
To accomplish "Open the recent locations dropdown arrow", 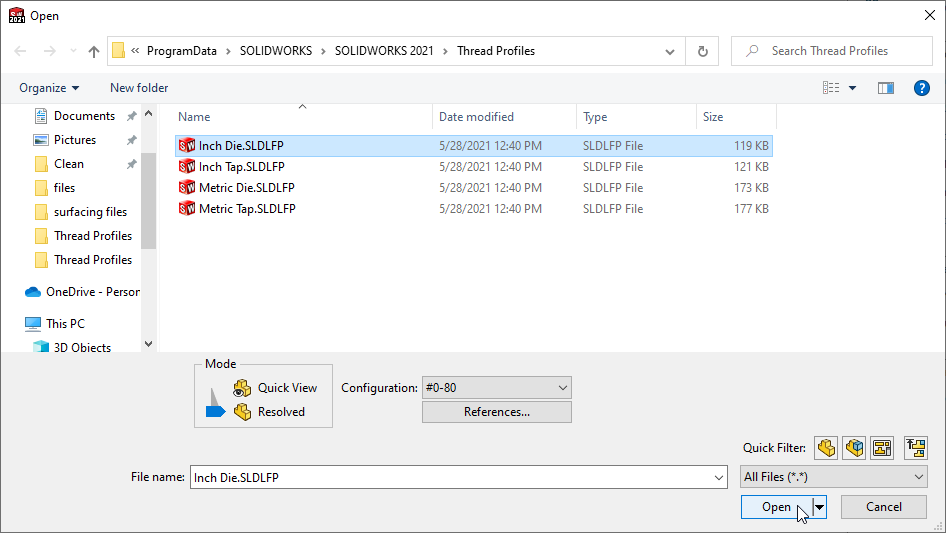I will tap(73, 51).
